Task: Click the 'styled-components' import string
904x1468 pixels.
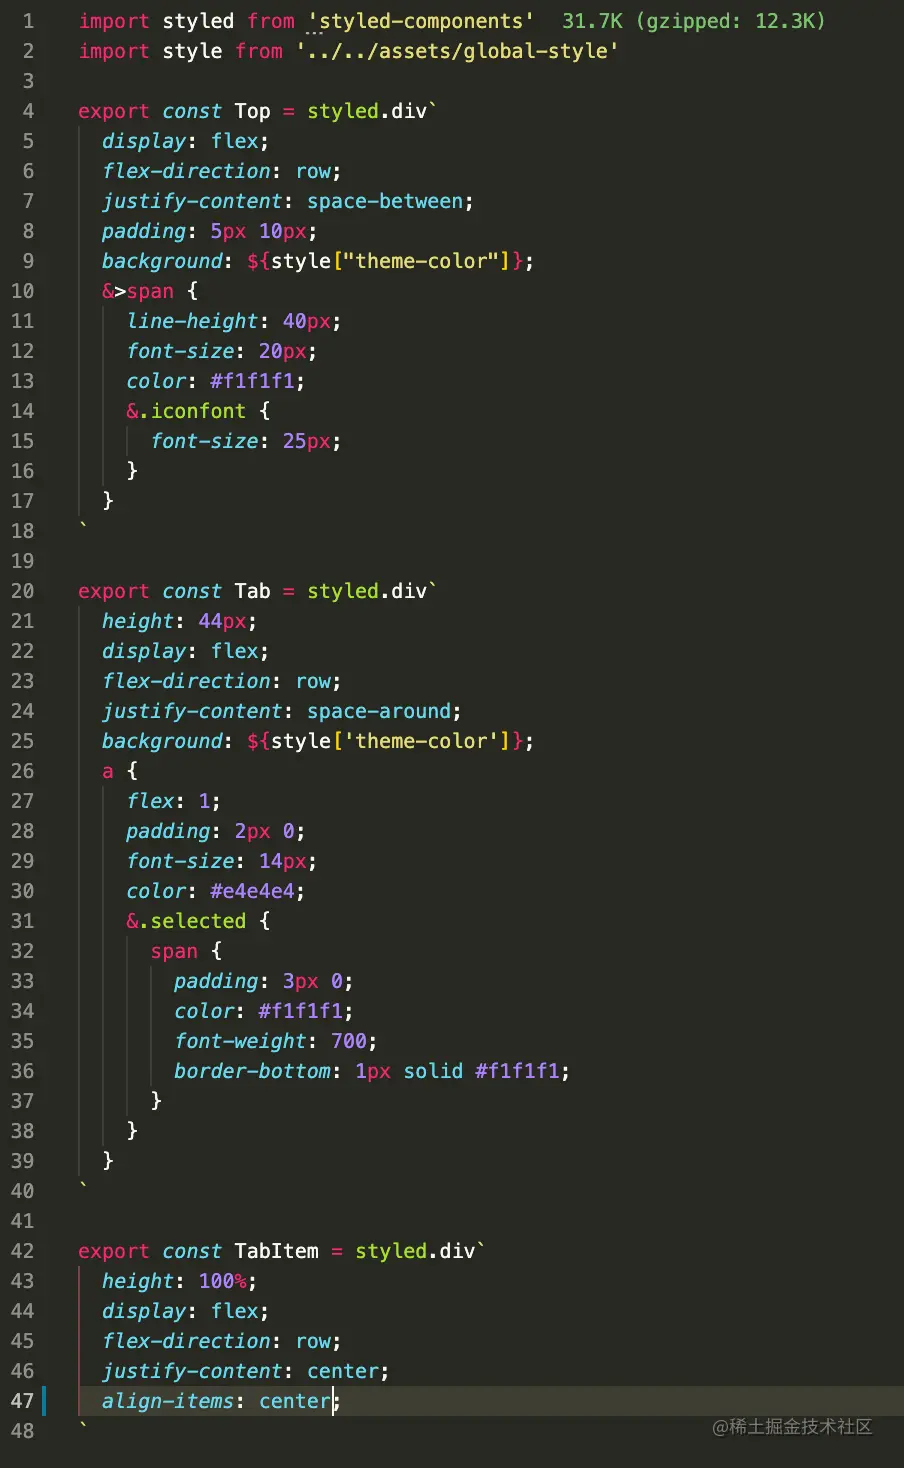Action: [x=420, y=21]
